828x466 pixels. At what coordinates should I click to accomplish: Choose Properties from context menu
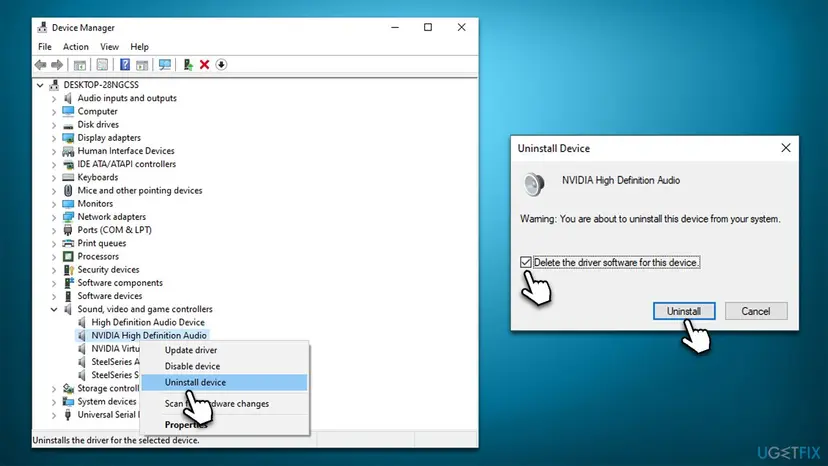224,425
